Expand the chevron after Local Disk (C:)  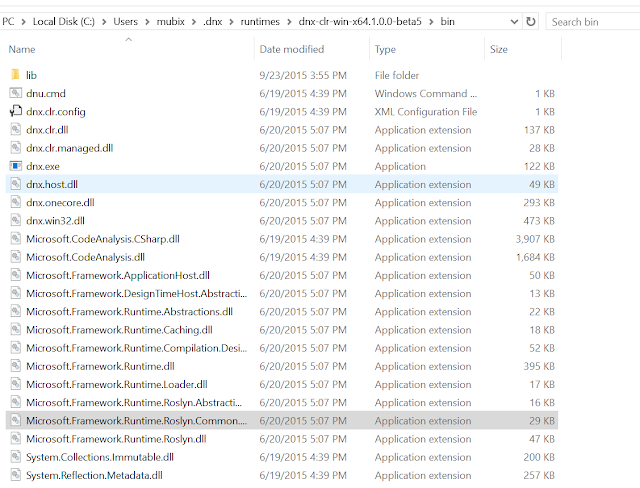tap(104, 22)
